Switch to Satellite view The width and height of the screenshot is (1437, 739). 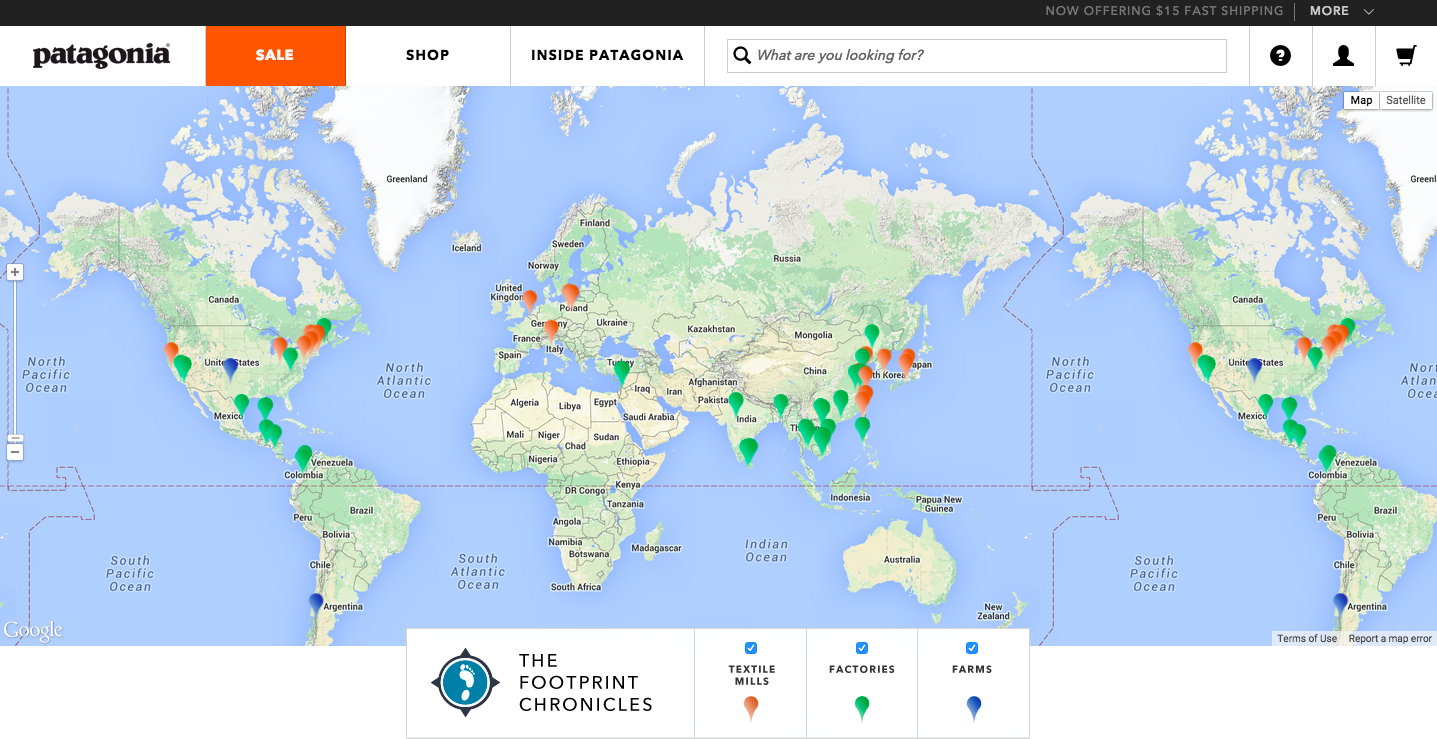tap(1405, 100)
